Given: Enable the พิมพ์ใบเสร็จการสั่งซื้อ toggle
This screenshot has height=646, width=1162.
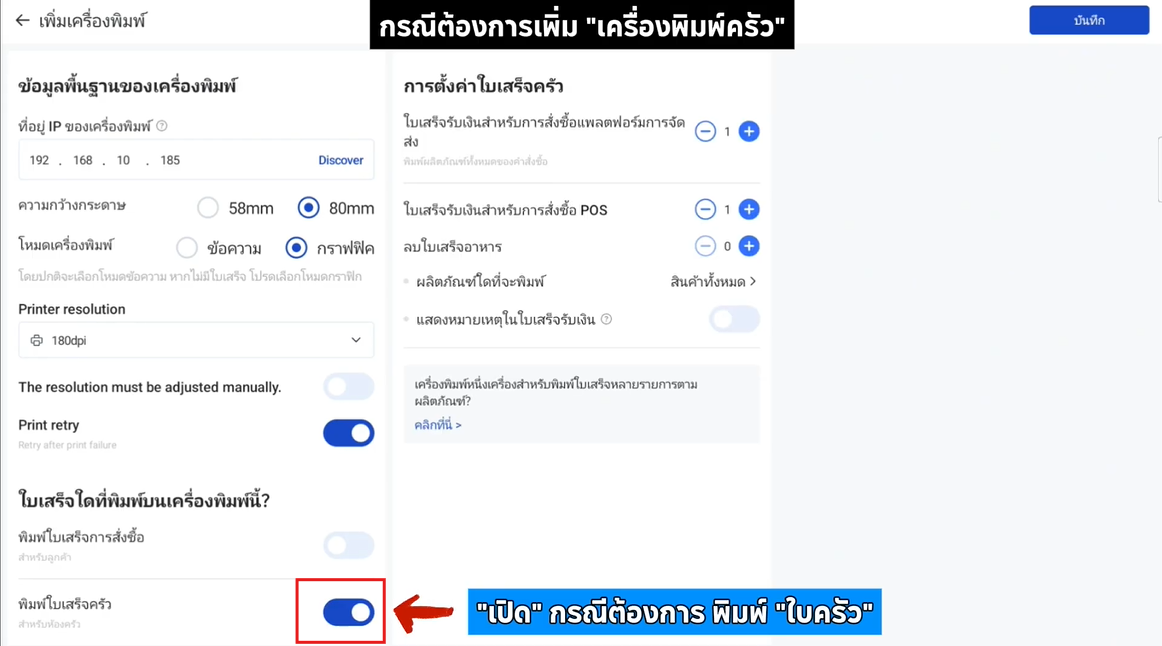Looking at the screenshot, I should pos(348,545).
